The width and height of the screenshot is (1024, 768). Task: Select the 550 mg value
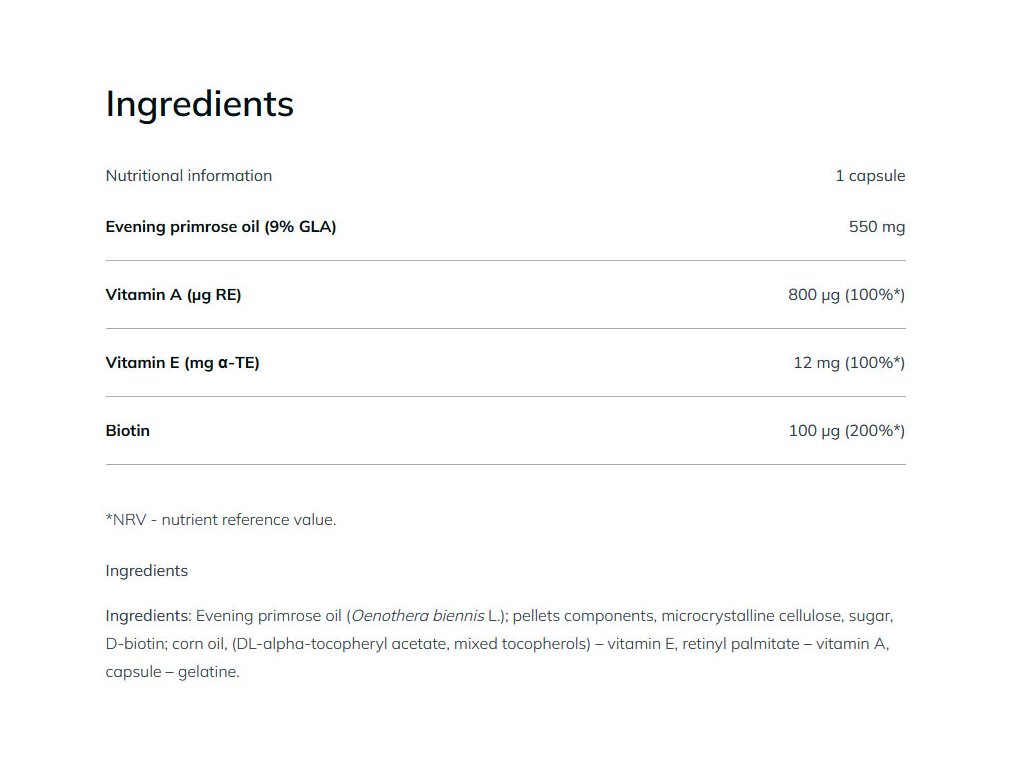point(876,227)
